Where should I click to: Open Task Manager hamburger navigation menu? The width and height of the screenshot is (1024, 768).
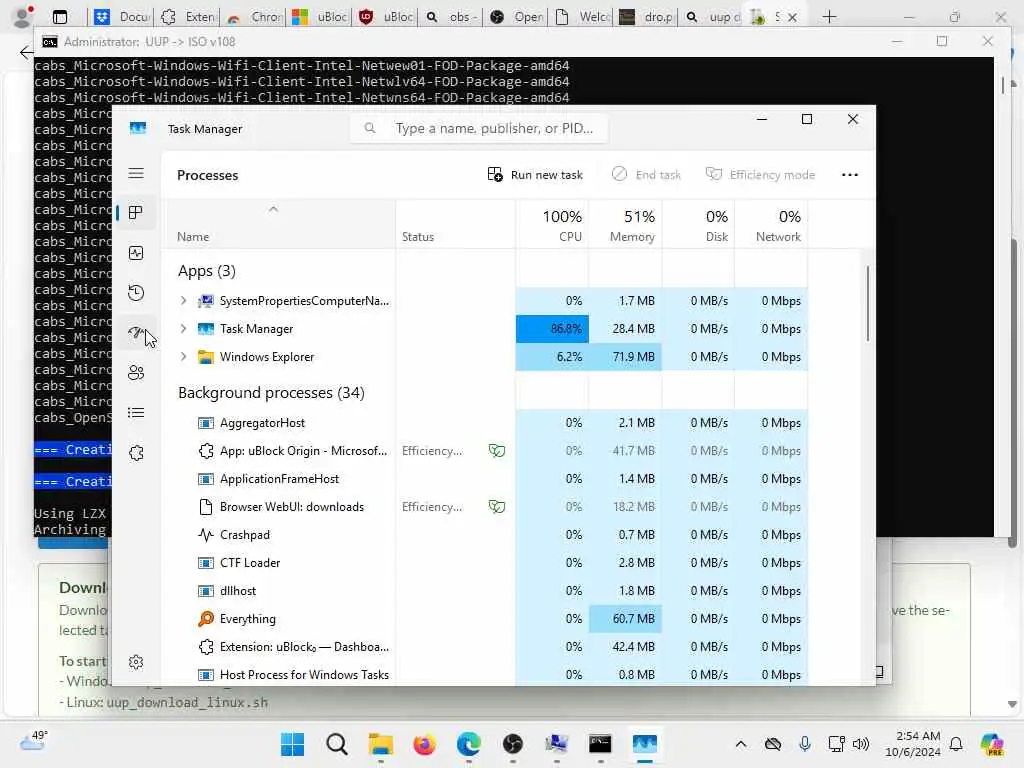[x=136, y=173]
